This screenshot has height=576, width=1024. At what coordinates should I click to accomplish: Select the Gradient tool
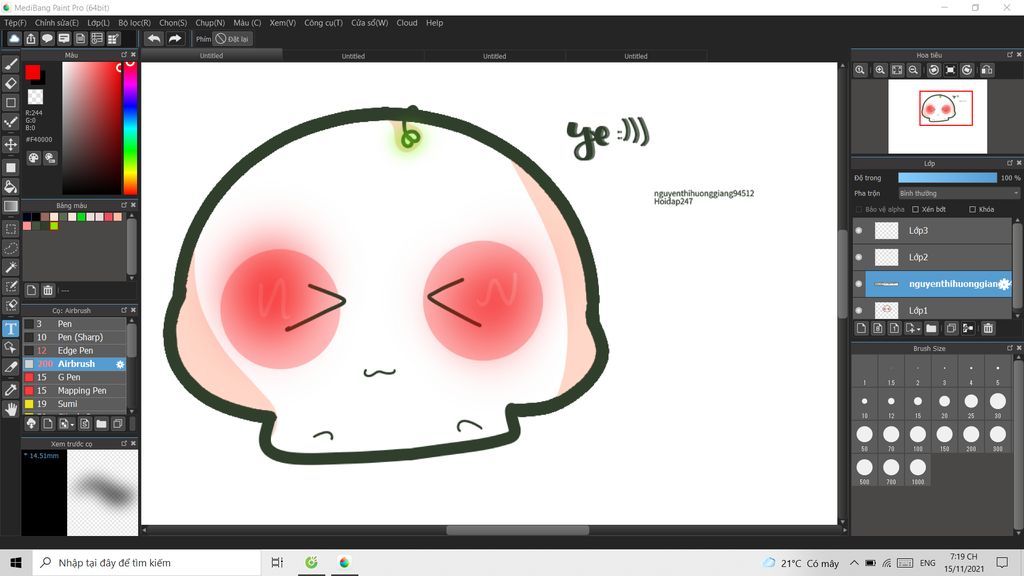(11, 206)
